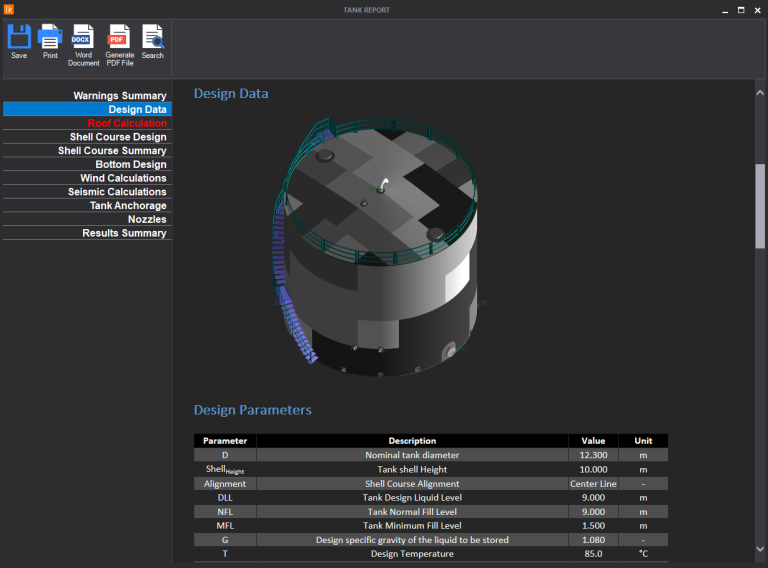Click the DLL parameter cell
The width and height of the screenshot is (768, 568).
[x=225, y=497]
